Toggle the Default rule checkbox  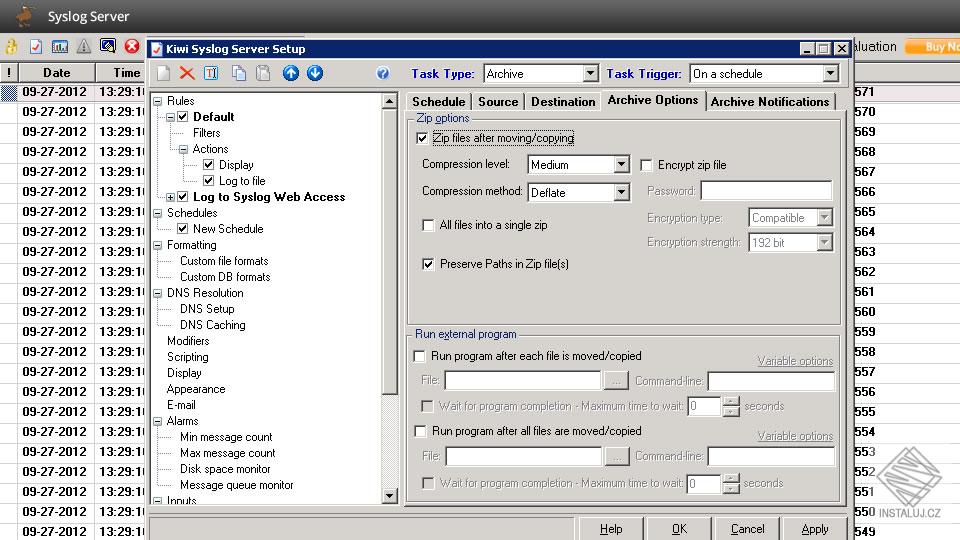(x=182, y=116)
